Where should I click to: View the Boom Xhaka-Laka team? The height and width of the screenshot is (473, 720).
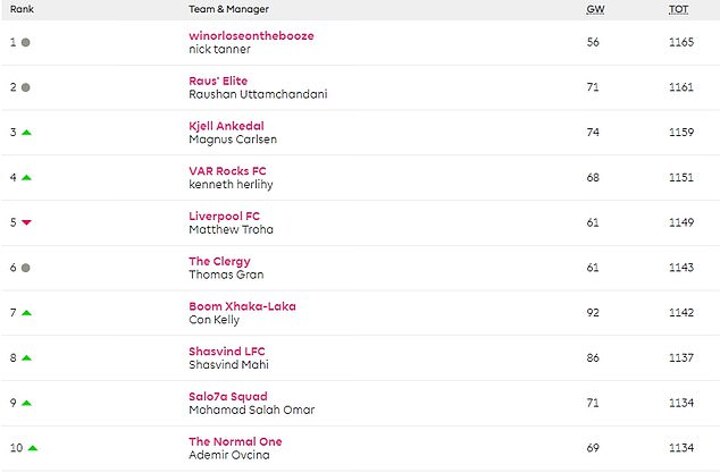[x=242, y=306]
